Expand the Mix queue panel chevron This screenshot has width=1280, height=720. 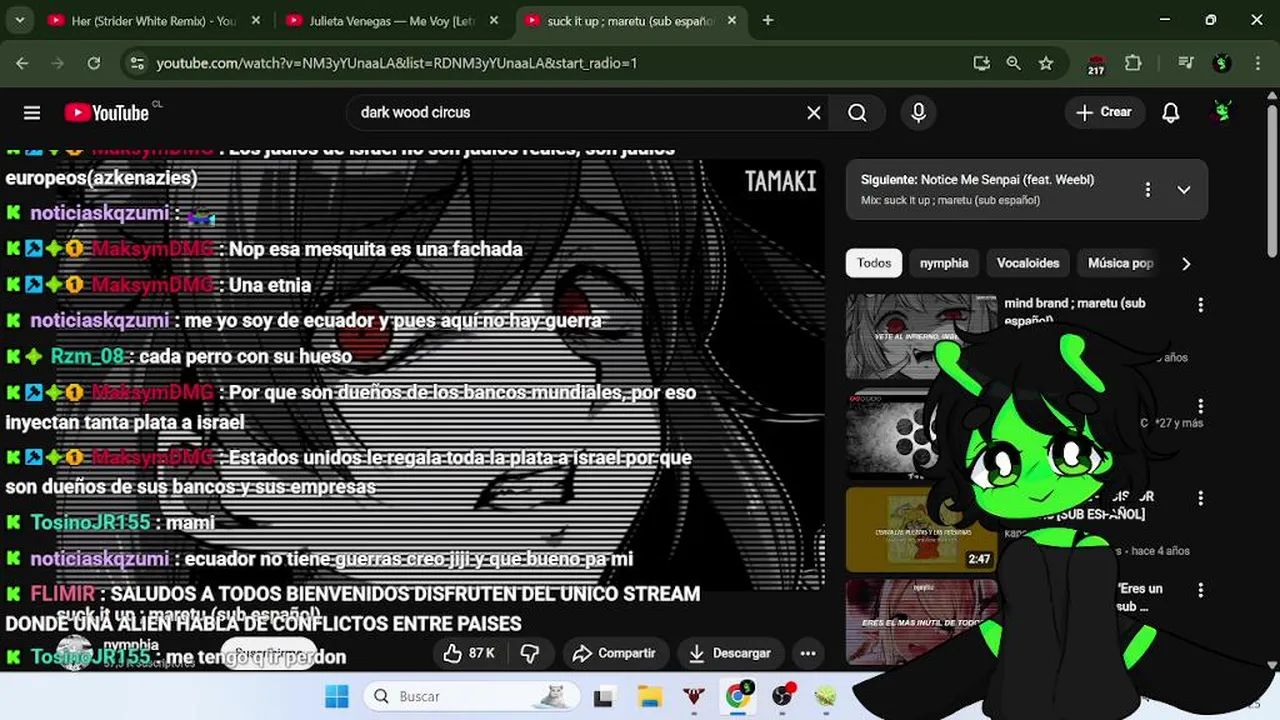pyautogui.click(x=1184, y=189)
